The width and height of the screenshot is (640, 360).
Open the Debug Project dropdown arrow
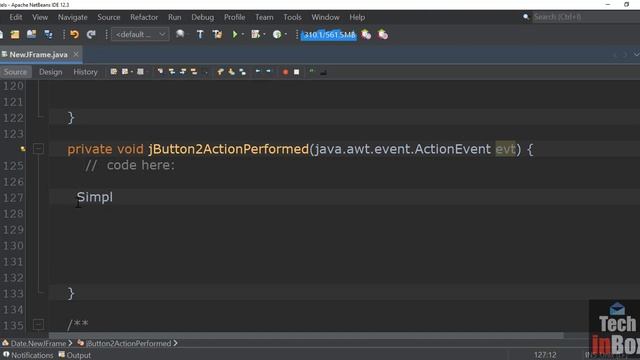tap(264, 35)
